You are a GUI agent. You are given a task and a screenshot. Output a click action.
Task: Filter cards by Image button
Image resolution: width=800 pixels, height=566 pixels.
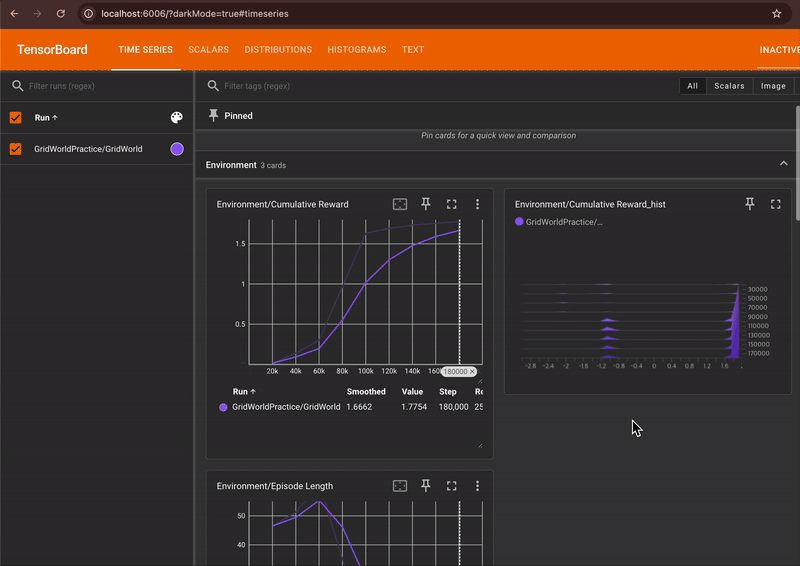[773, 86]
